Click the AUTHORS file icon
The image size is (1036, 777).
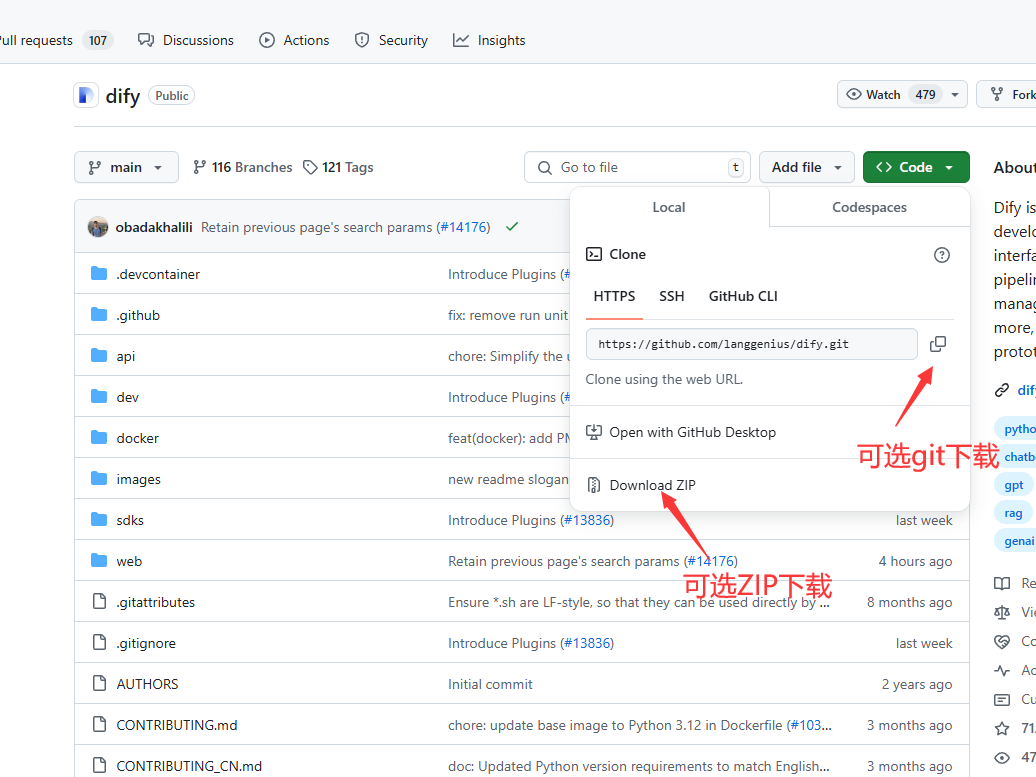point(99,683)
